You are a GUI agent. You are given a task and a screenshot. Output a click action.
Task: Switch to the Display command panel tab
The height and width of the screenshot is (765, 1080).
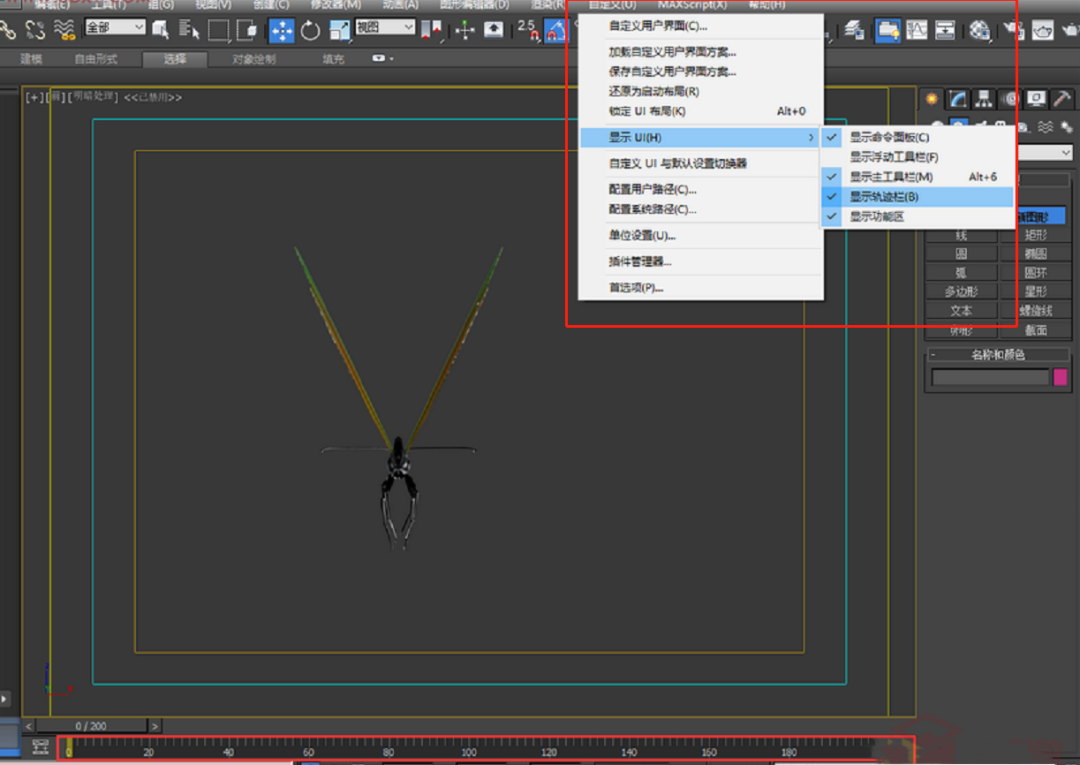point(1036,99)
